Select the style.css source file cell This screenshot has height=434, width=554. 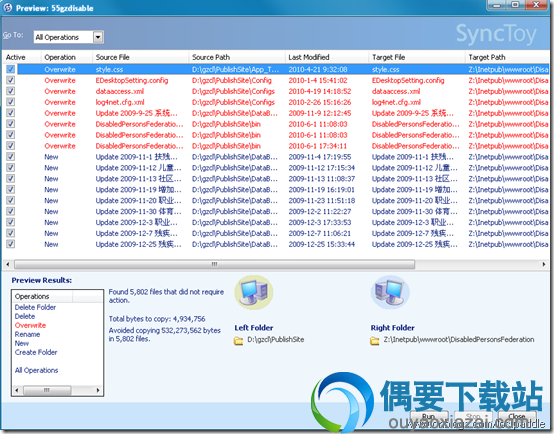coord(110,69)
